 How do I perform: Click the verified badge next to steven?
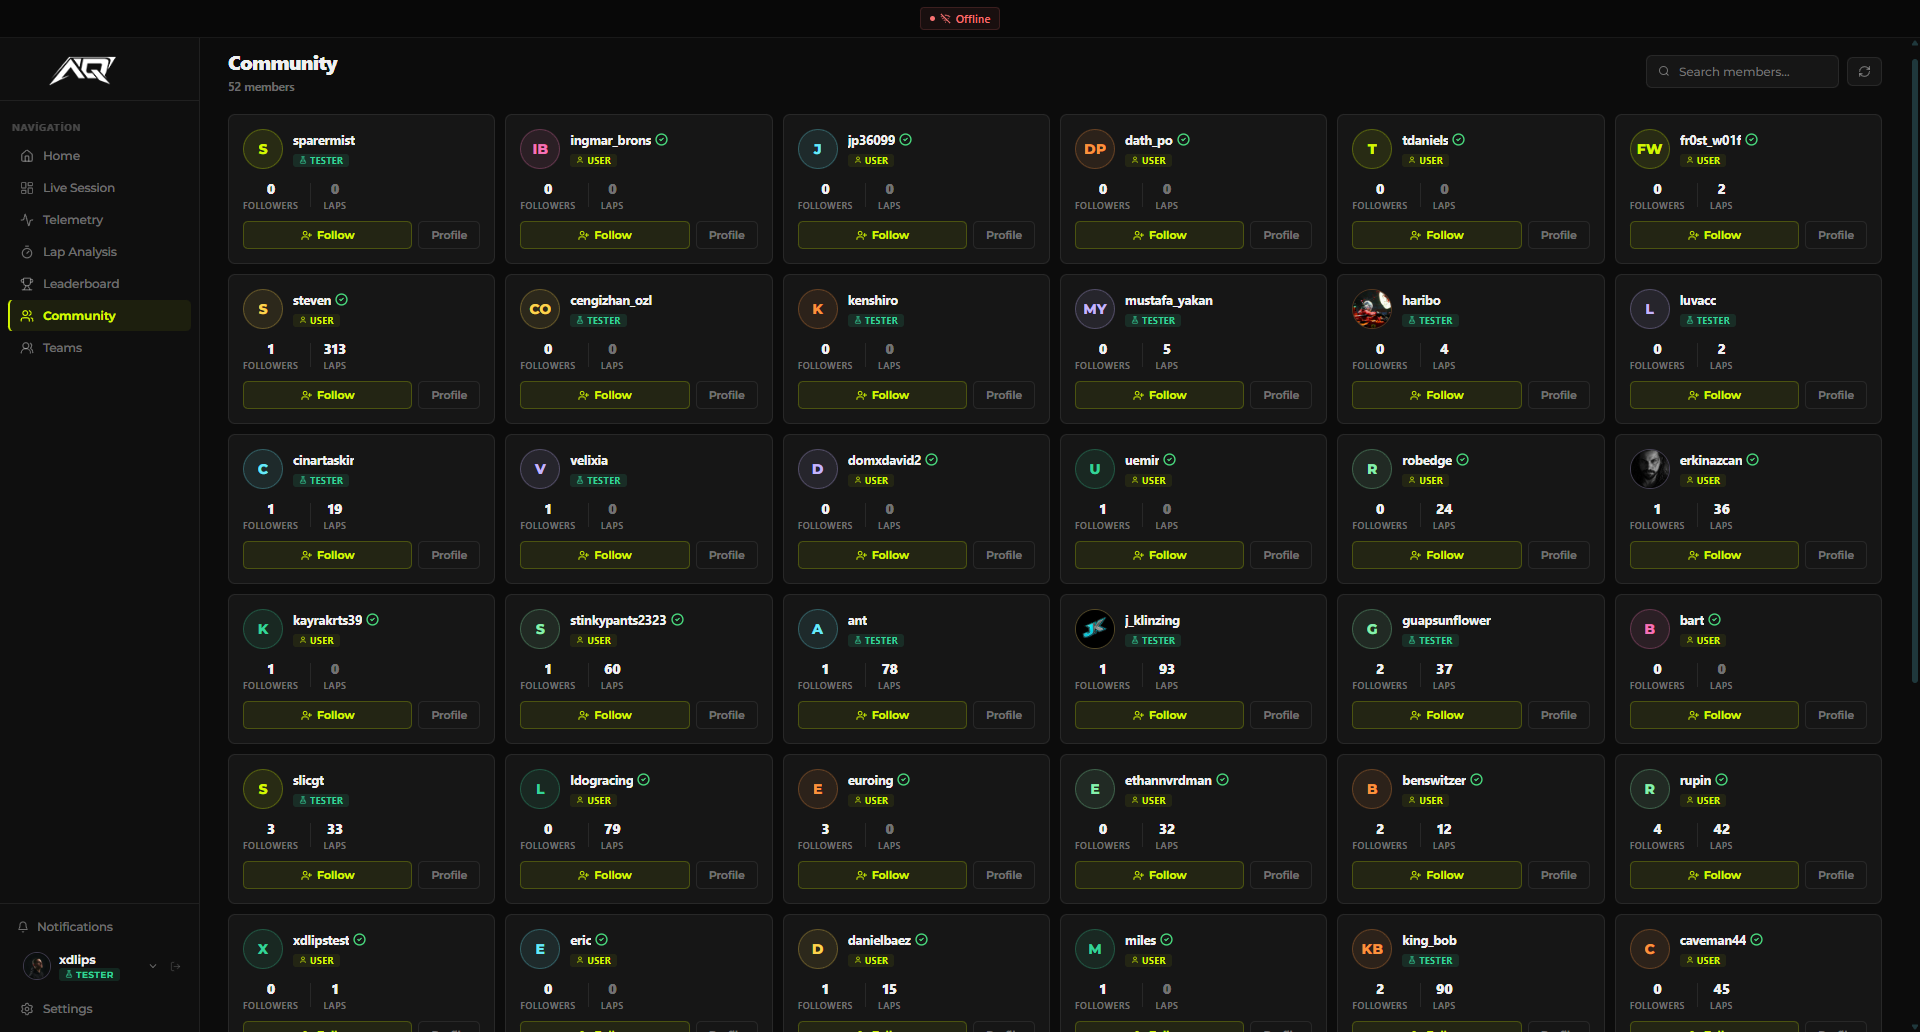tap(342, 300)
